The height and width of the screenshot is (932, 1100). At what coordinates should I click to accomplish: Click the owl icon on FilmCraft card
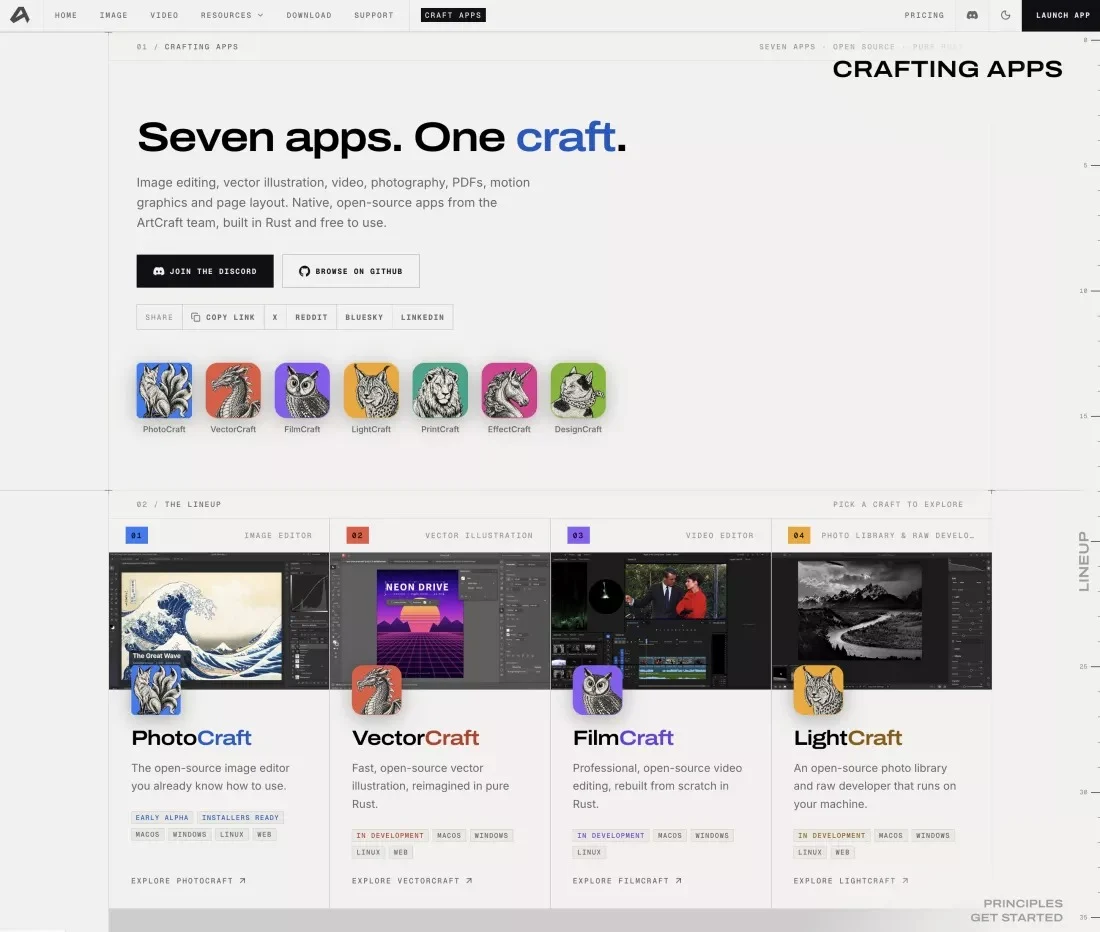598,690
